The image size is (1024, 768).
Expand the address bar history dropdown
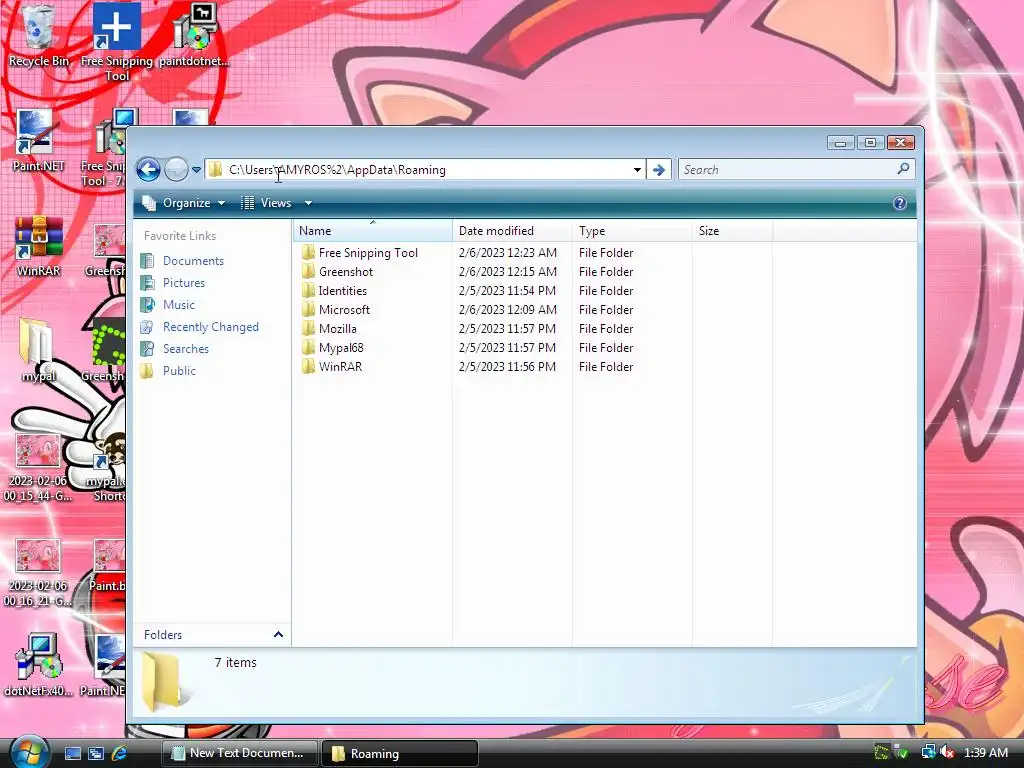(x=637, y=170)
